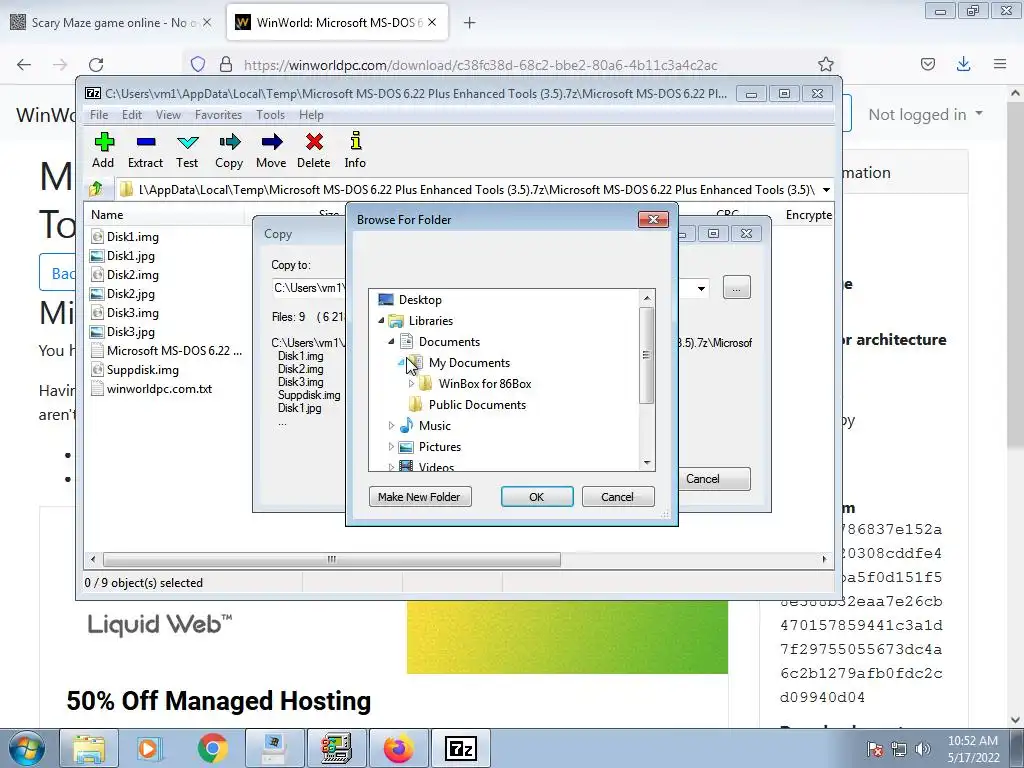
Task: Select winworldpc.com.txt in the file list
Action: point(159,389)
